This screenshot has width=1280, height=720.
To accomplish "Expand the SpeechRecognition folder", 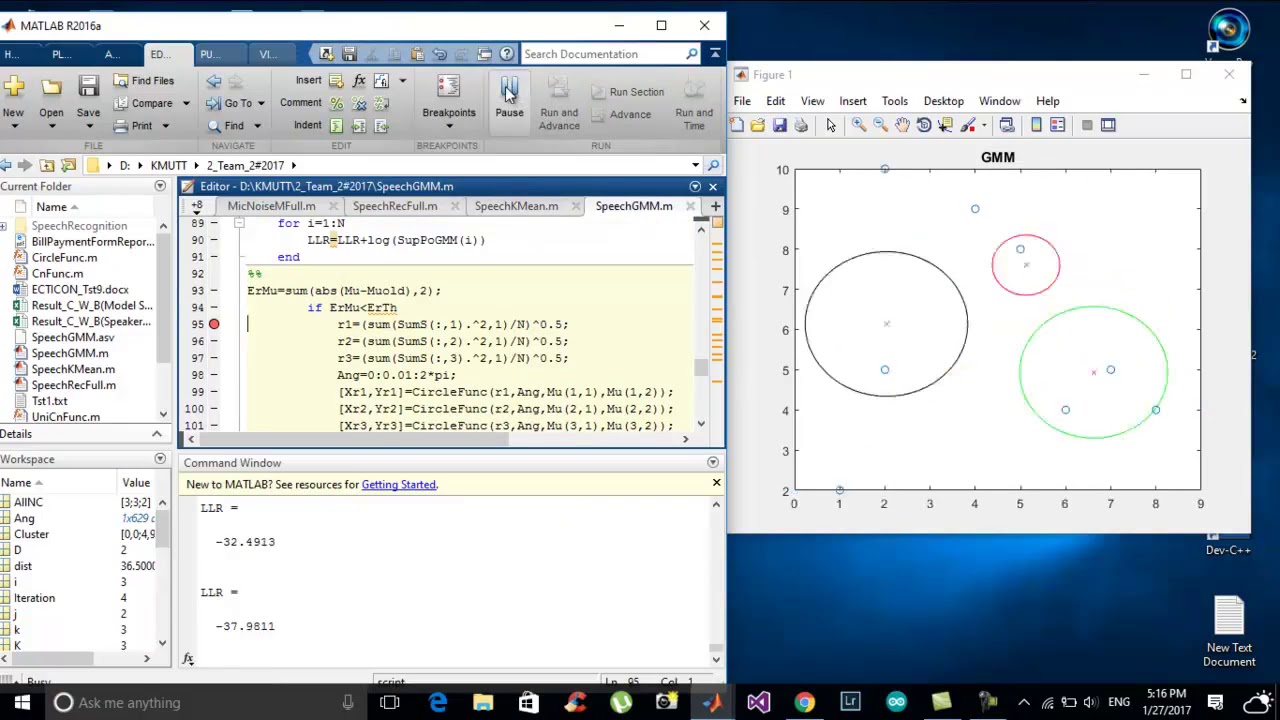I will tap(5, 226).
